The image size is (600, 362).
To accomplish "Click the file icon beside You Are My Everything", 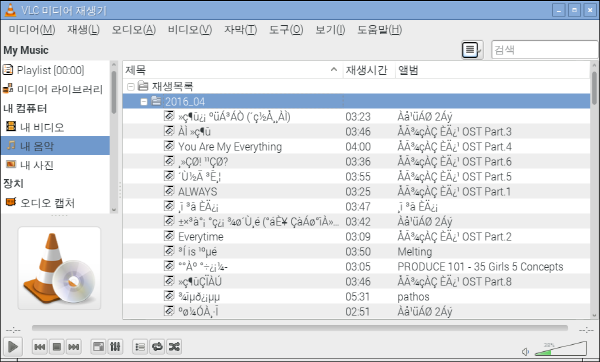I will pyautogui.click(x=169, y=146).
